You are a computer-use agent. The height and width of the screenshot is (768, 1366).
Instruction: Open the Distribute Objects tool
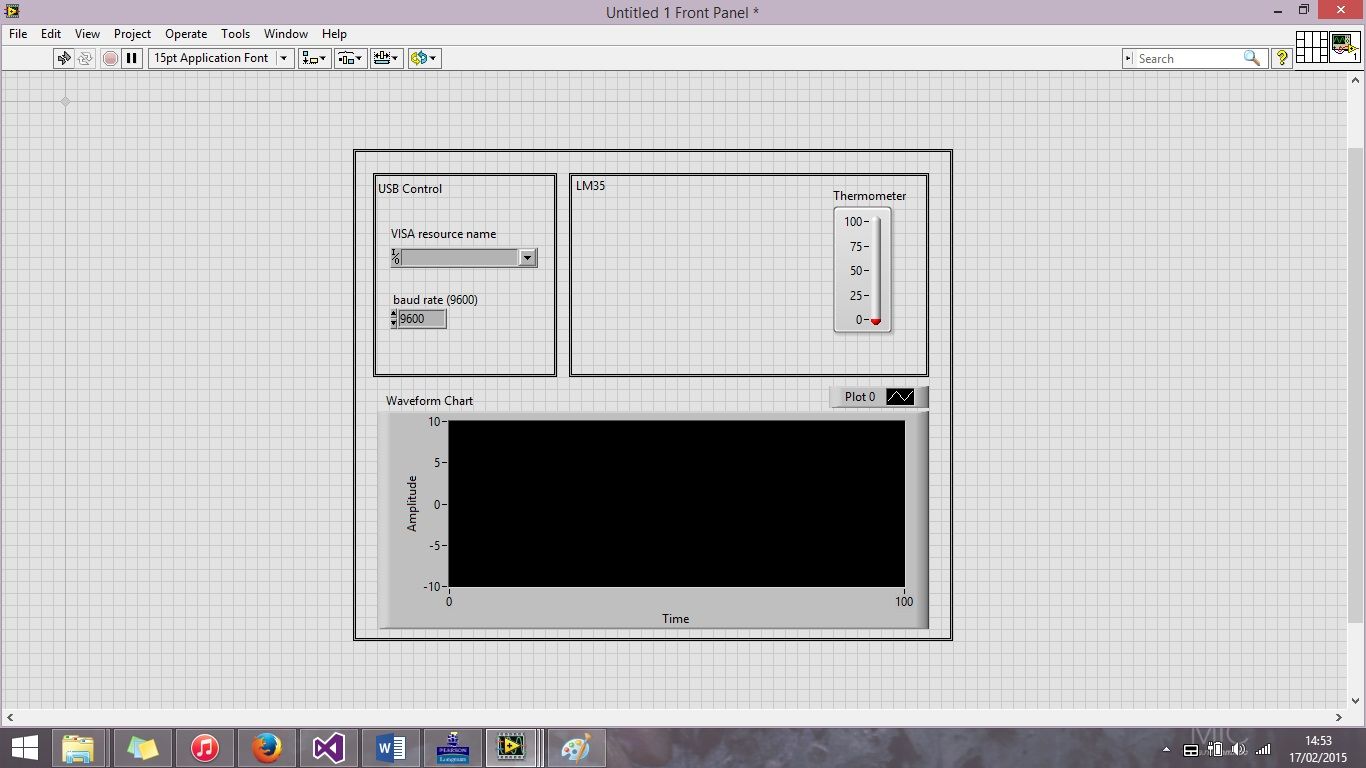[350, 58]
